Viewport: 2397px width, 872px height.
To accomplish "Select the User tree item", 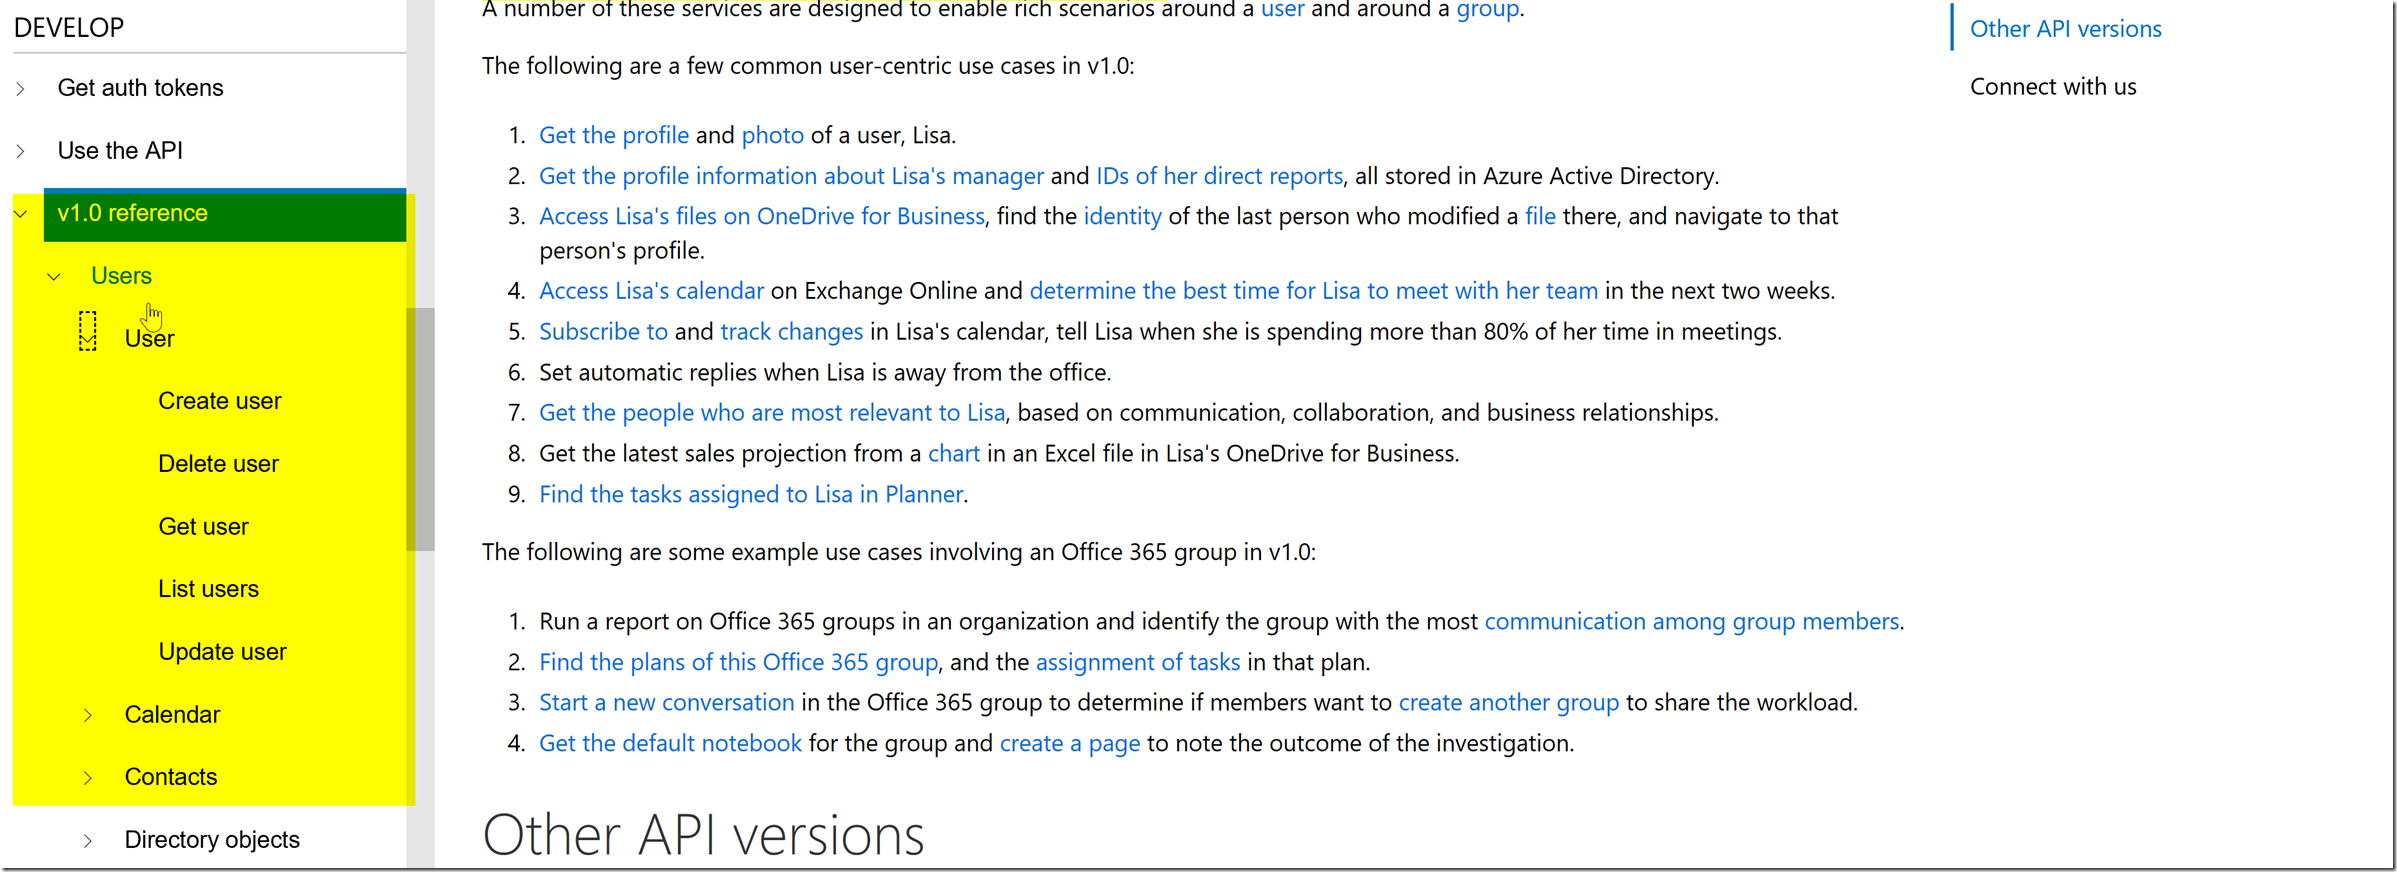I will (x=149, y=339).
